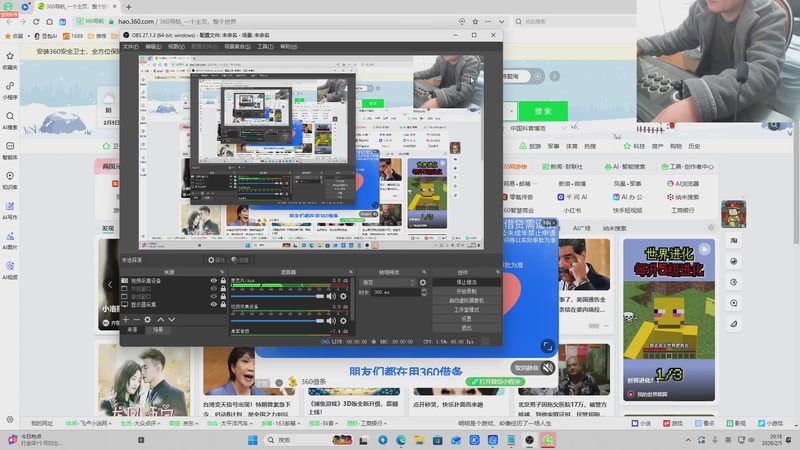The width and height of the screenshot is (800, 450).
Task: Open the OBS 帮助(H) menu
Action: [x=288, y=46]
